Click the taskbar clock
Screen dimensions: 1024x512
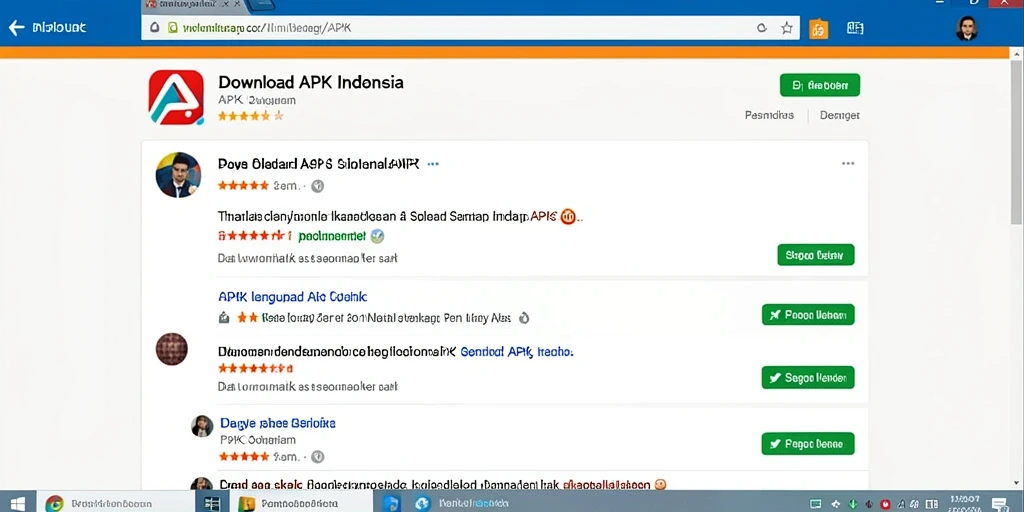pos(967,504)
